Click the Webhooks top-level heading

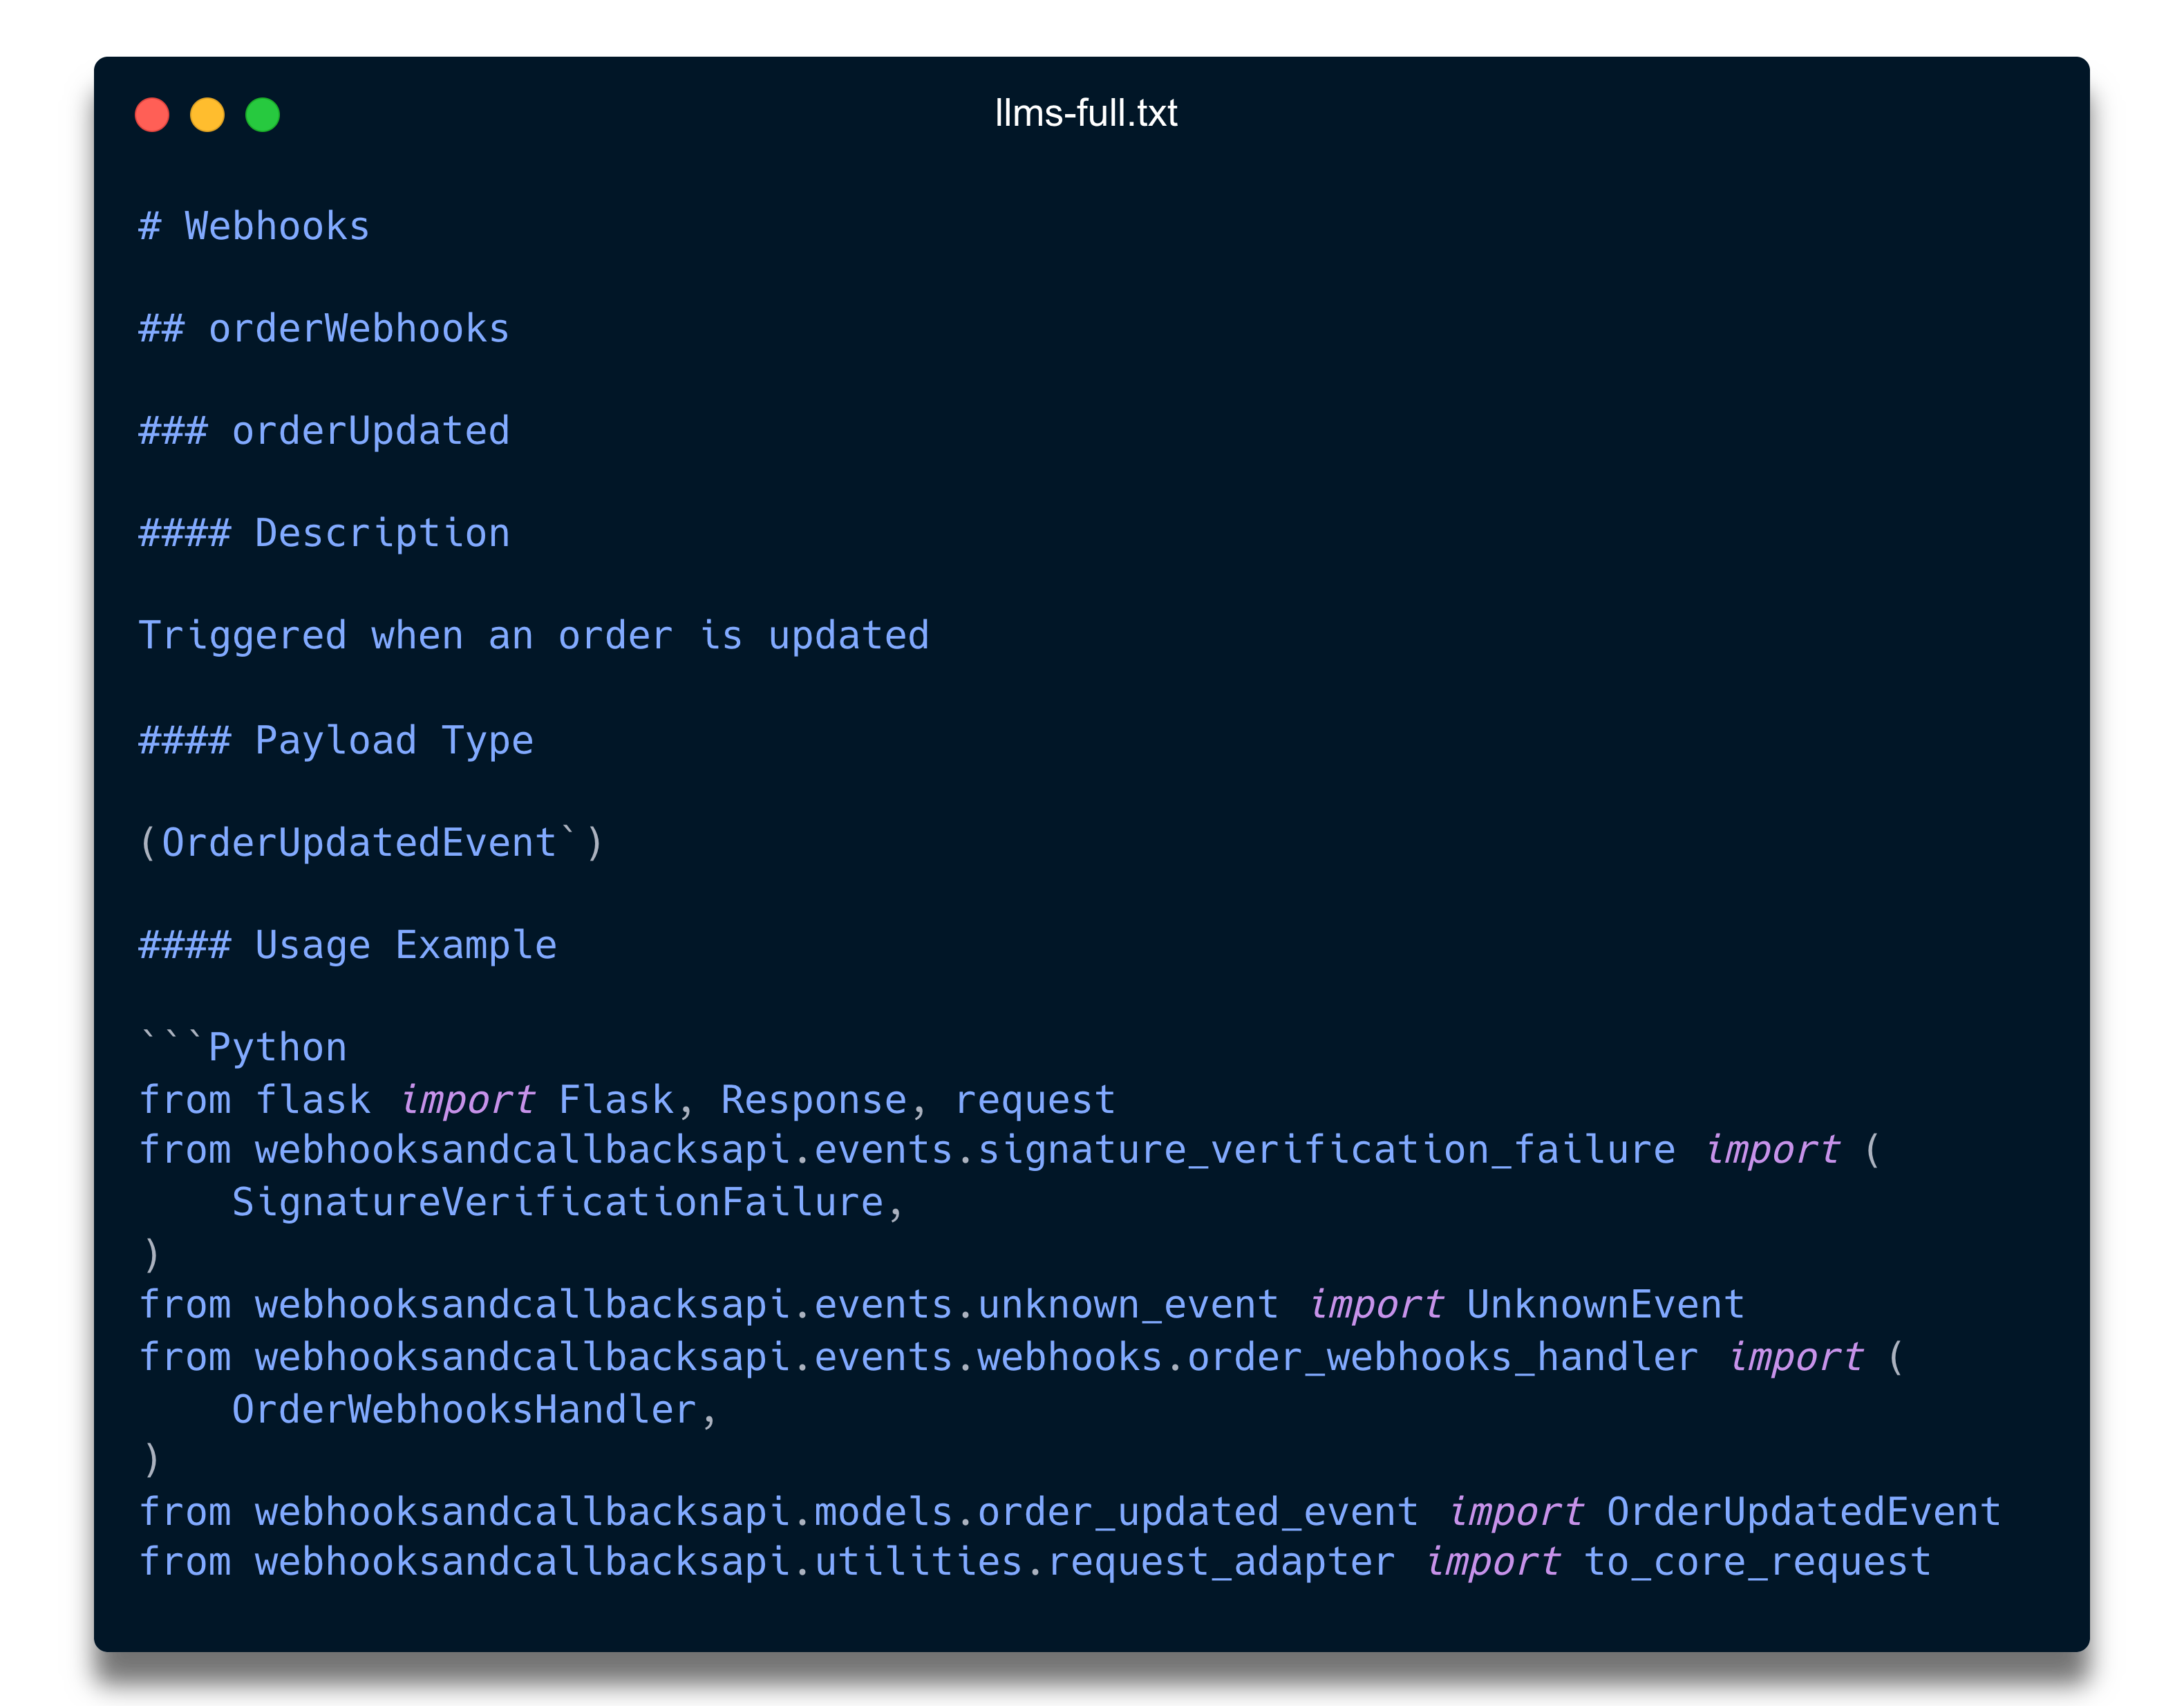253,225
